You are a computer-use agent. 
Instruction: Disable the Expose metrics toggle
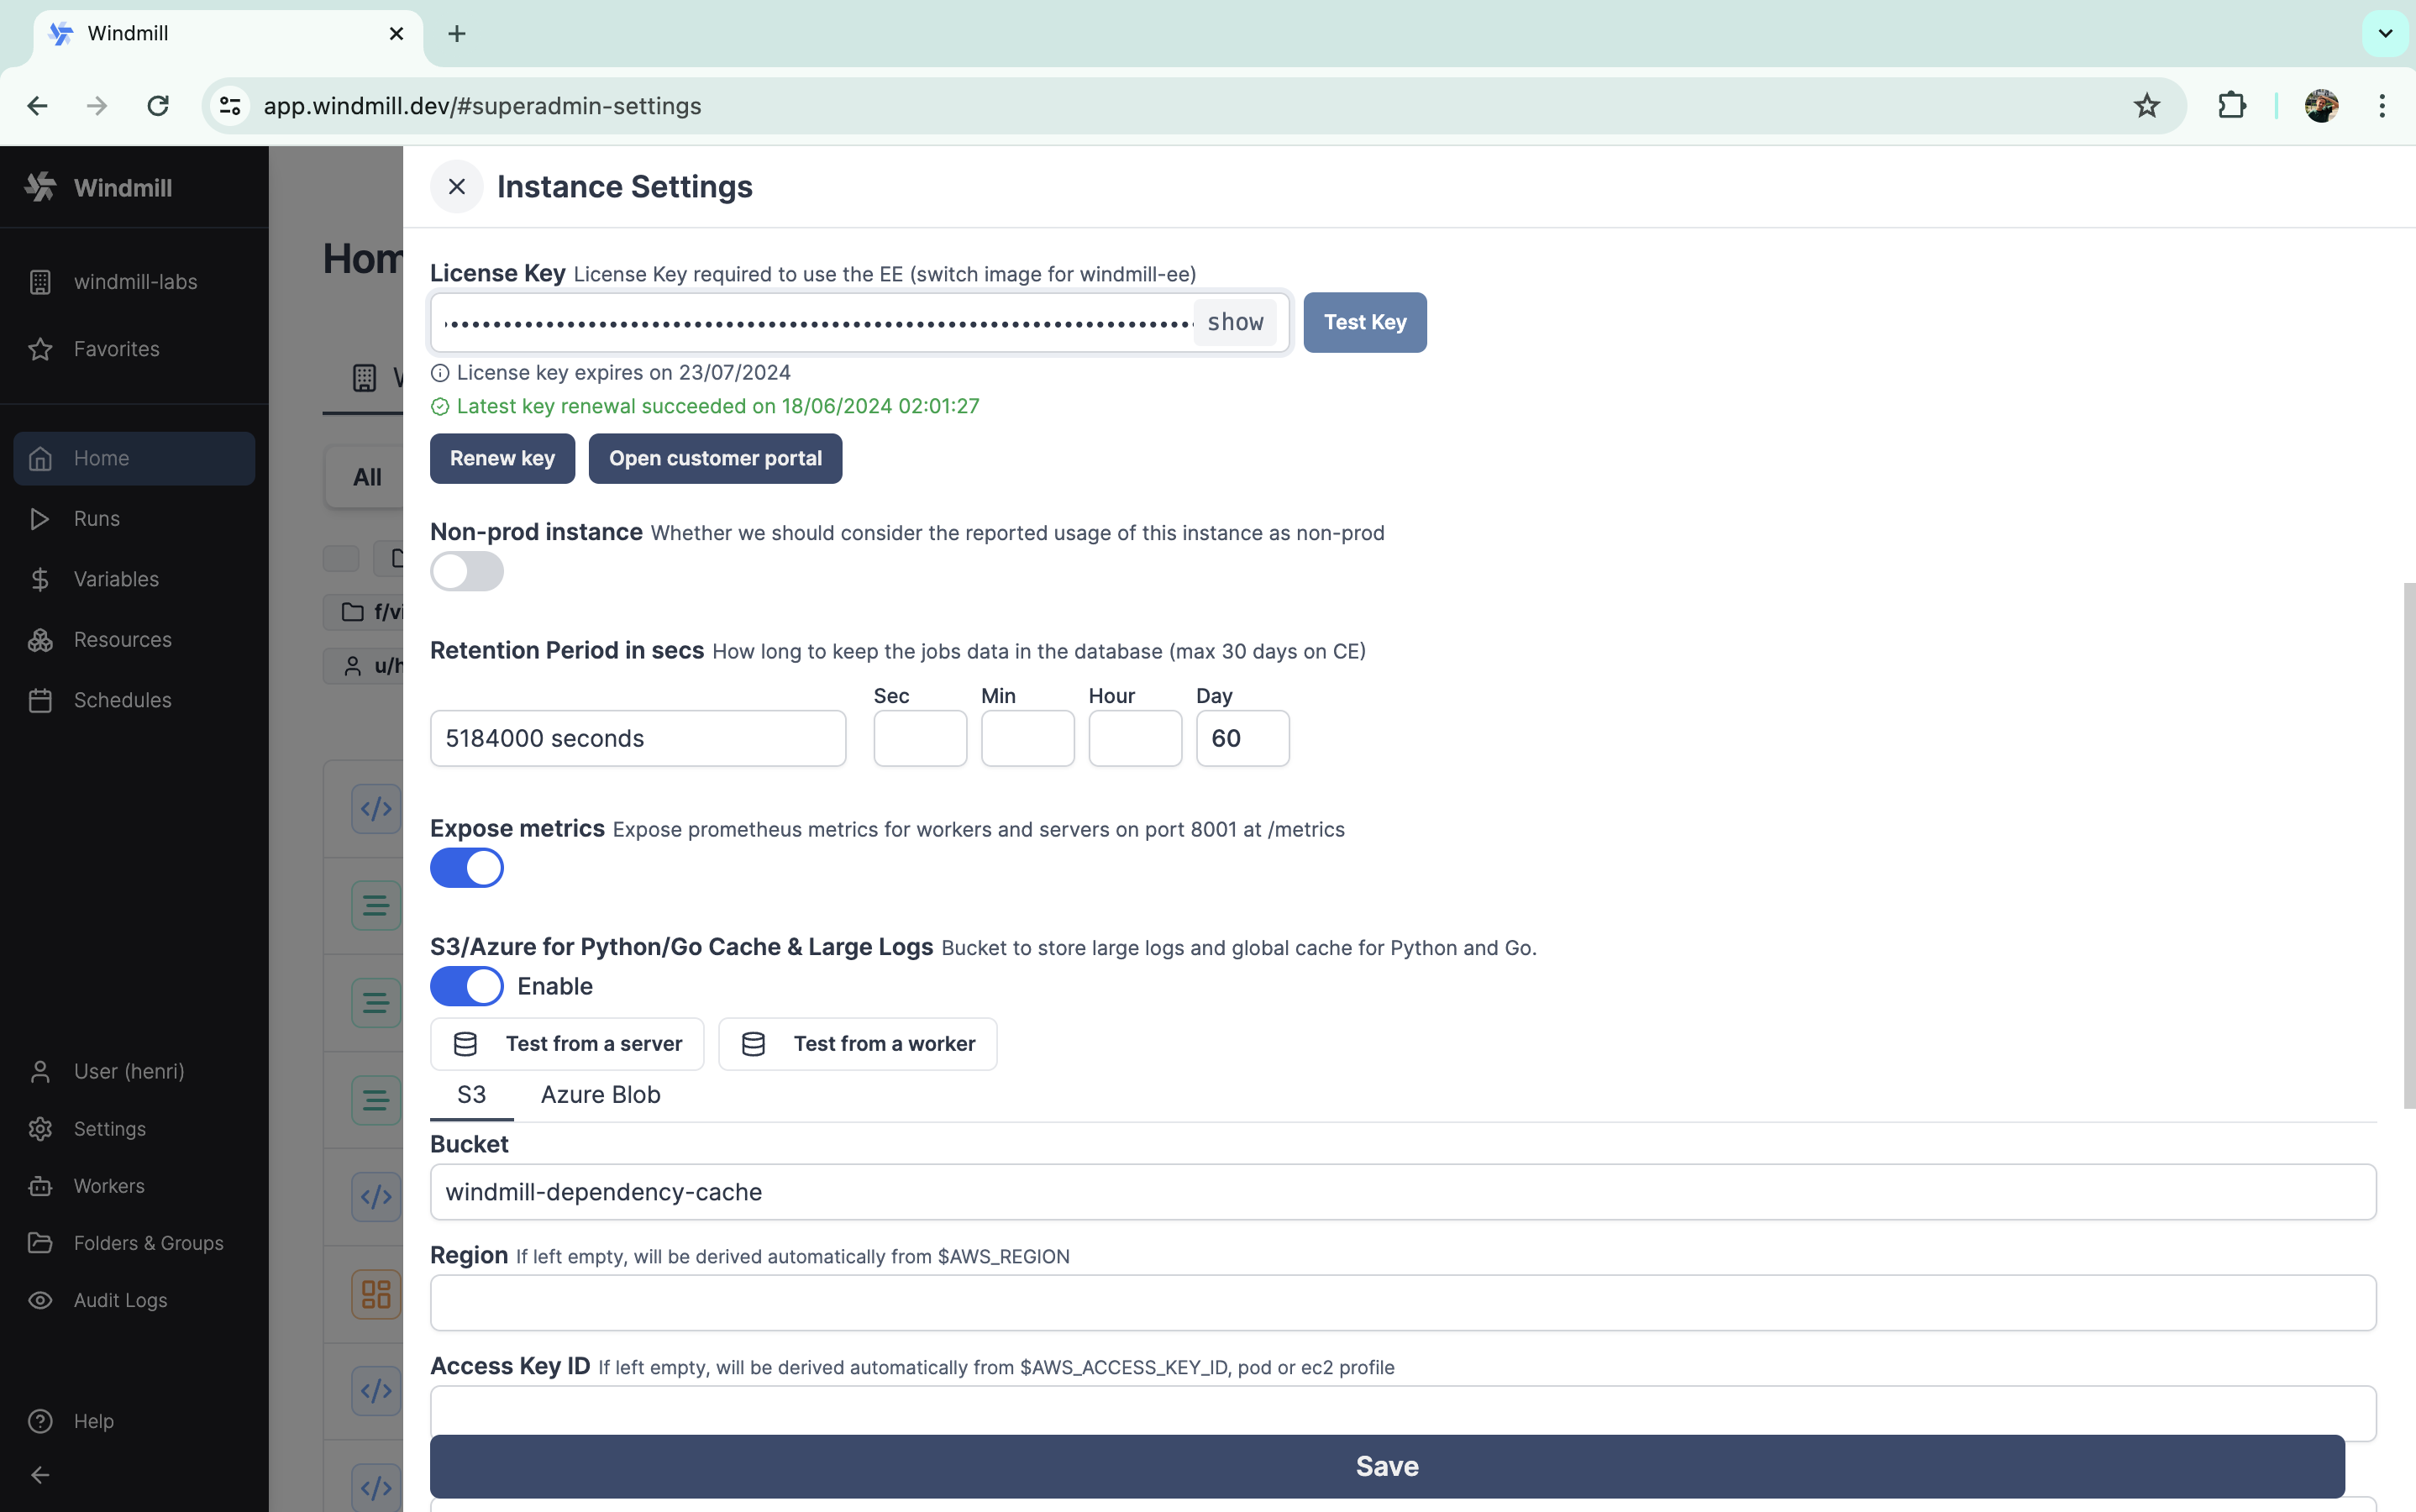pos(467,867)
